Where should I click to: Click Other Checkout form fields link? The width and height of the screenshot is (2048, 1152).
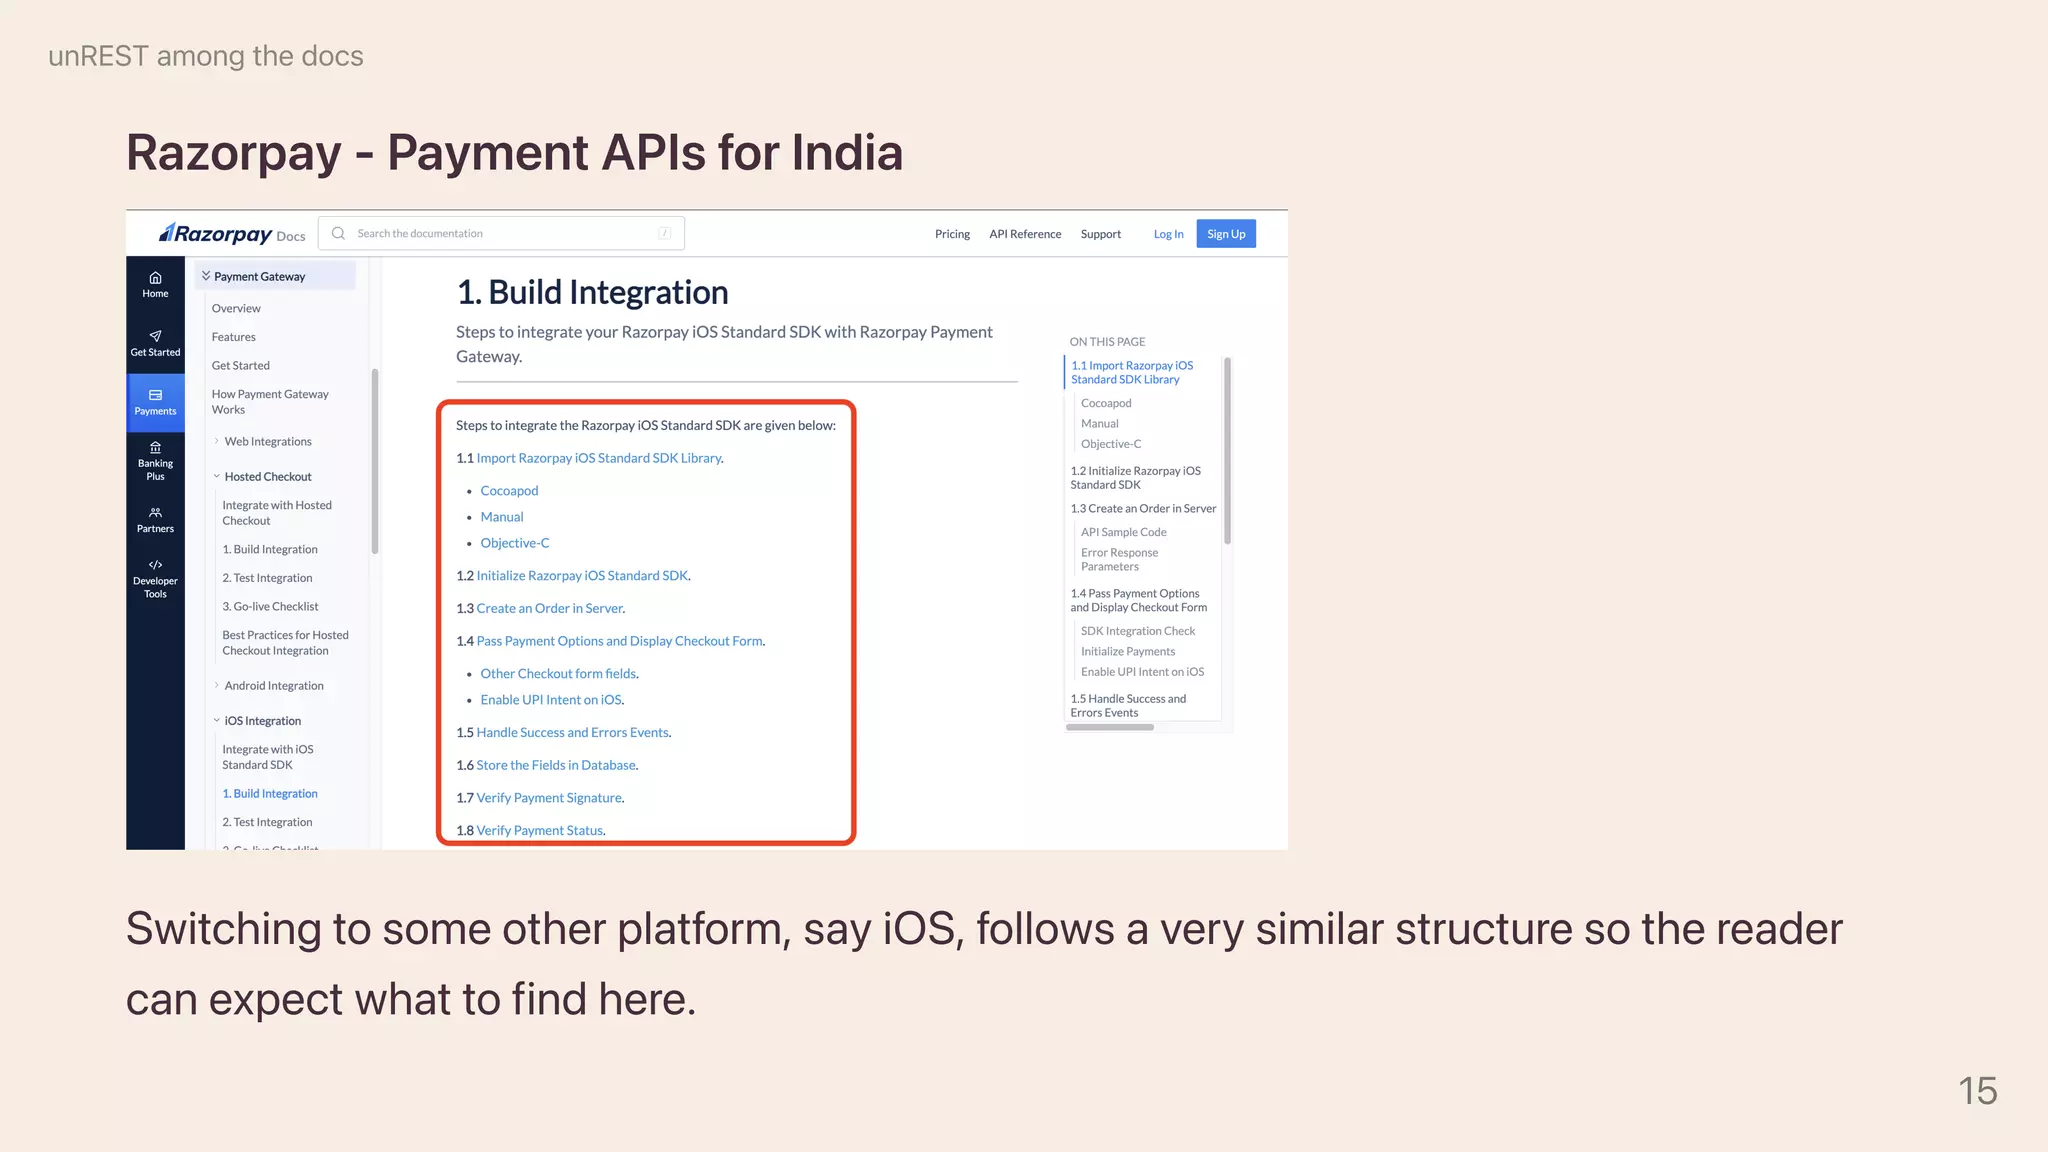(x=558, y=673)
